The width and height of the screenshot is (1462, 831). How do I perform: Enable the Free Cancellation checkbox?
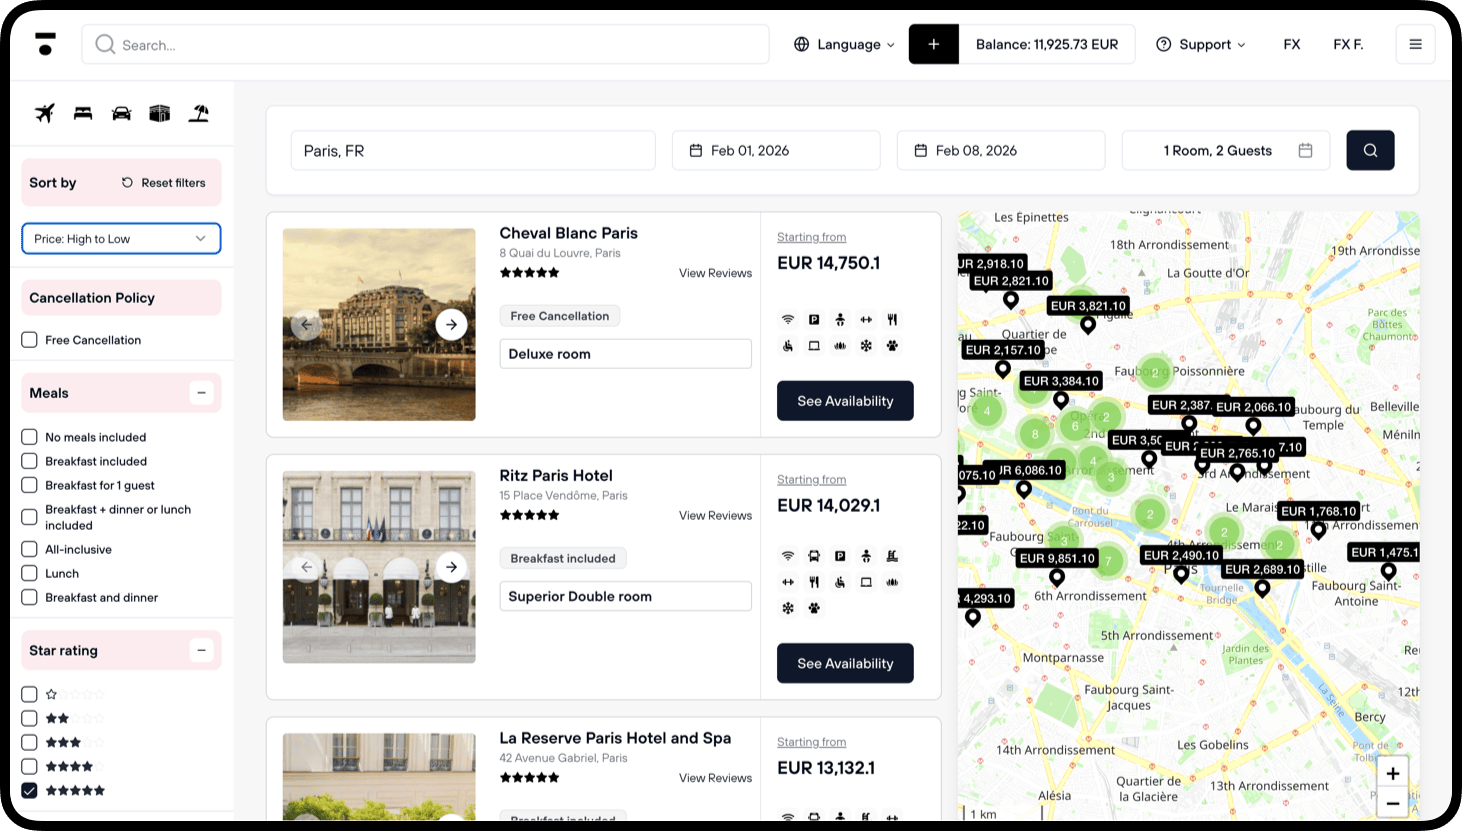(30, 340)
